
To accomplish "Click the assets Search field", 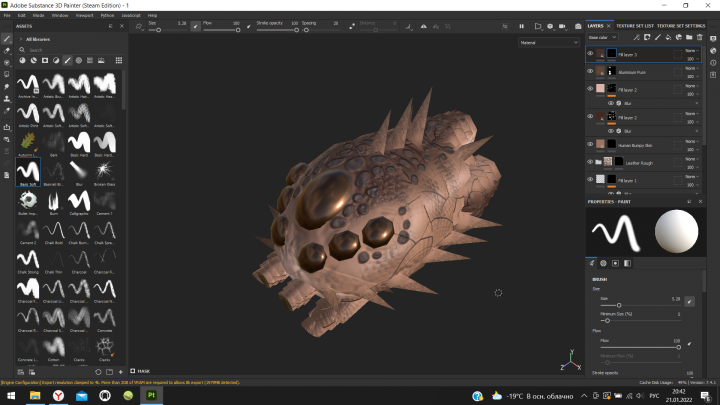I will point(71,50).
